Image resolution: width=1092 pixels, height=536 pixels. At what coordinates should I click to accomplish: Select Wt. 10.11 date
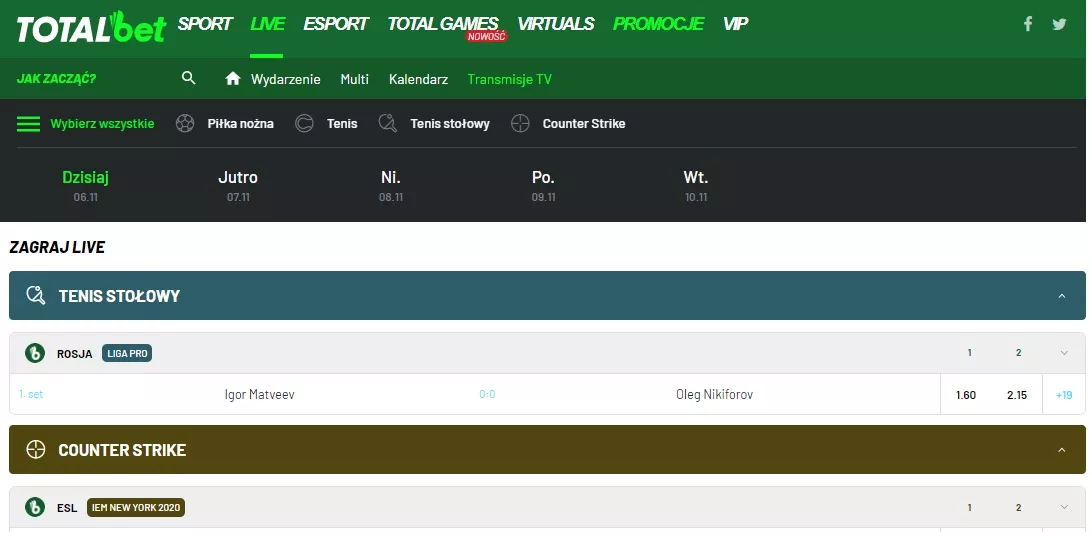point(696,185)
